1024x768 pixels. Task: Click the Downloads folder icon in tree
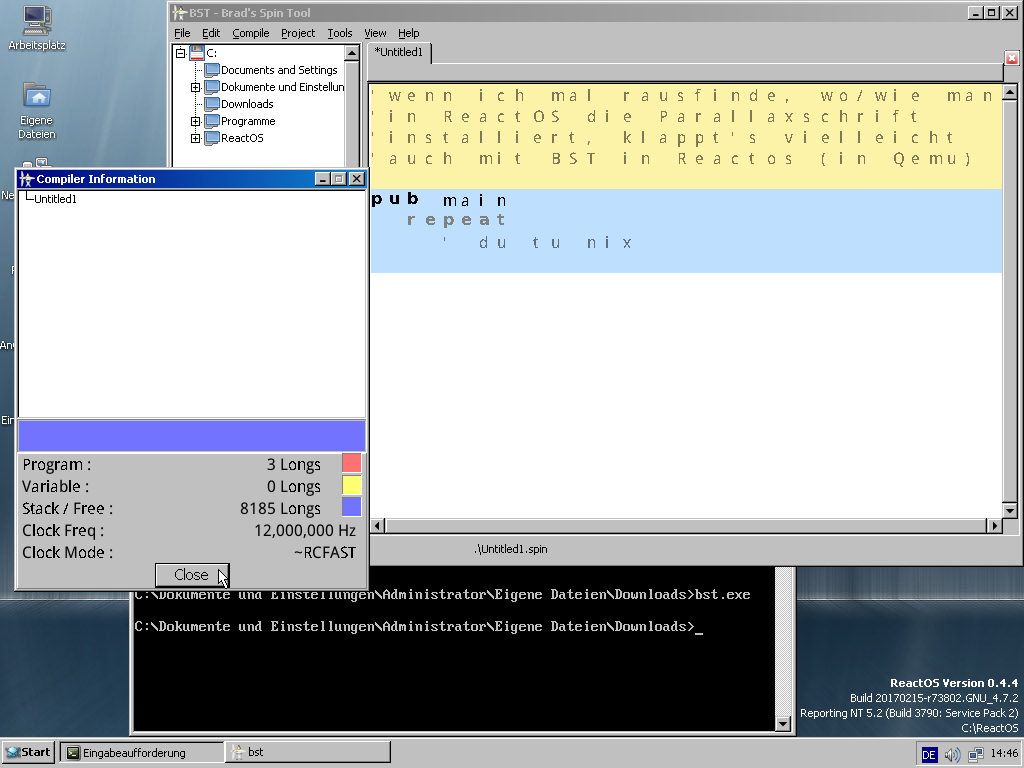tap(212, 104)
